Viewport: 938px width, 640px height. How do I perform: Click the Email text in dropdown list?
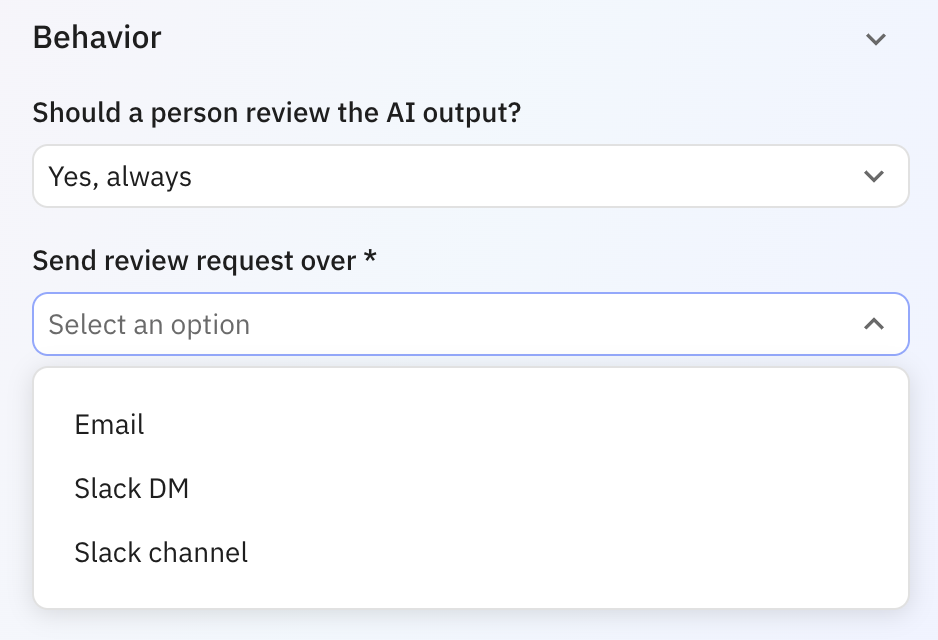click(109, 425)
